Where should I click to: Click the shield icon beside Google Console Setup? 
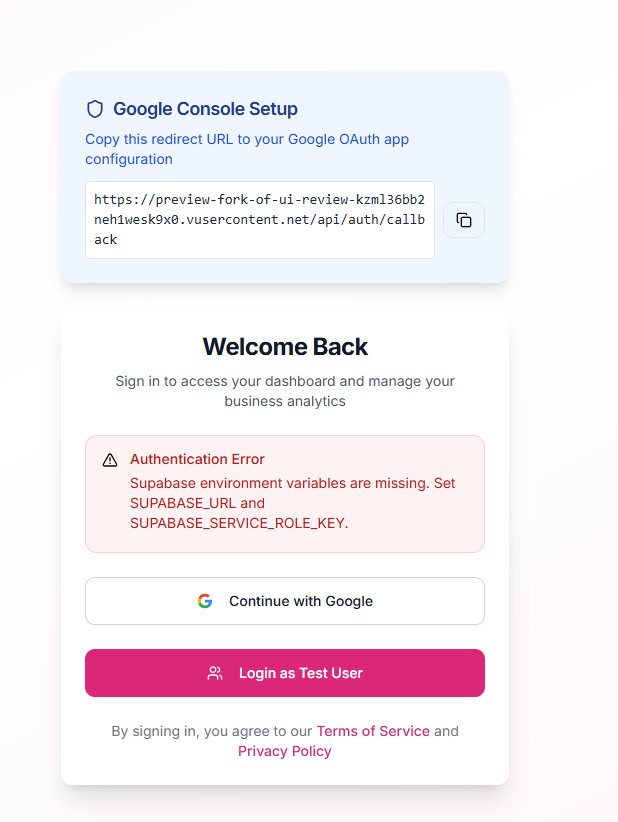tap(95, 109)
